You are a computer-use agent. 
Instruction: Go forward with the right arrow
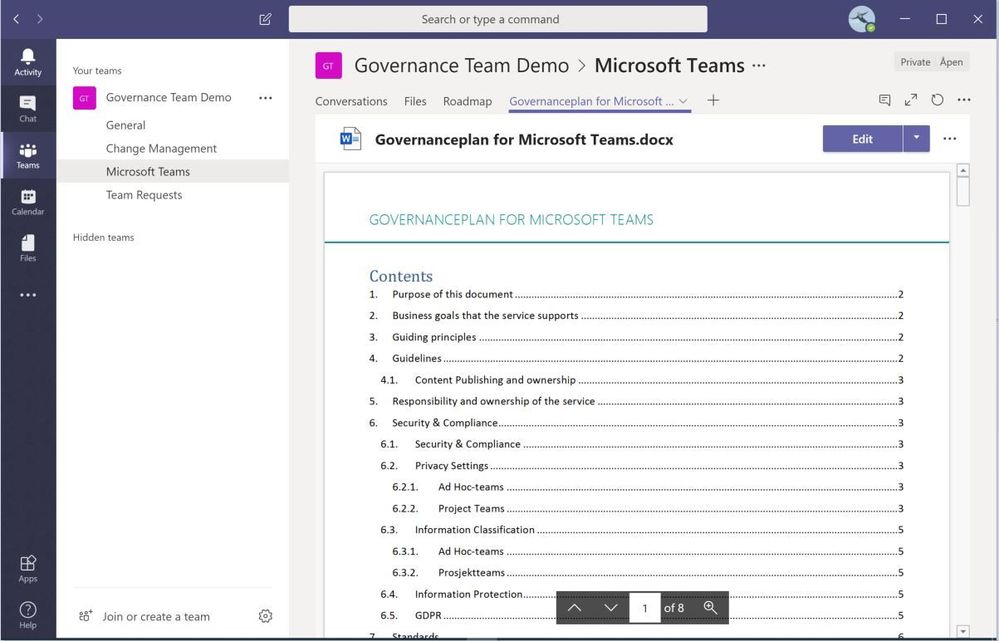click(40, 19)
